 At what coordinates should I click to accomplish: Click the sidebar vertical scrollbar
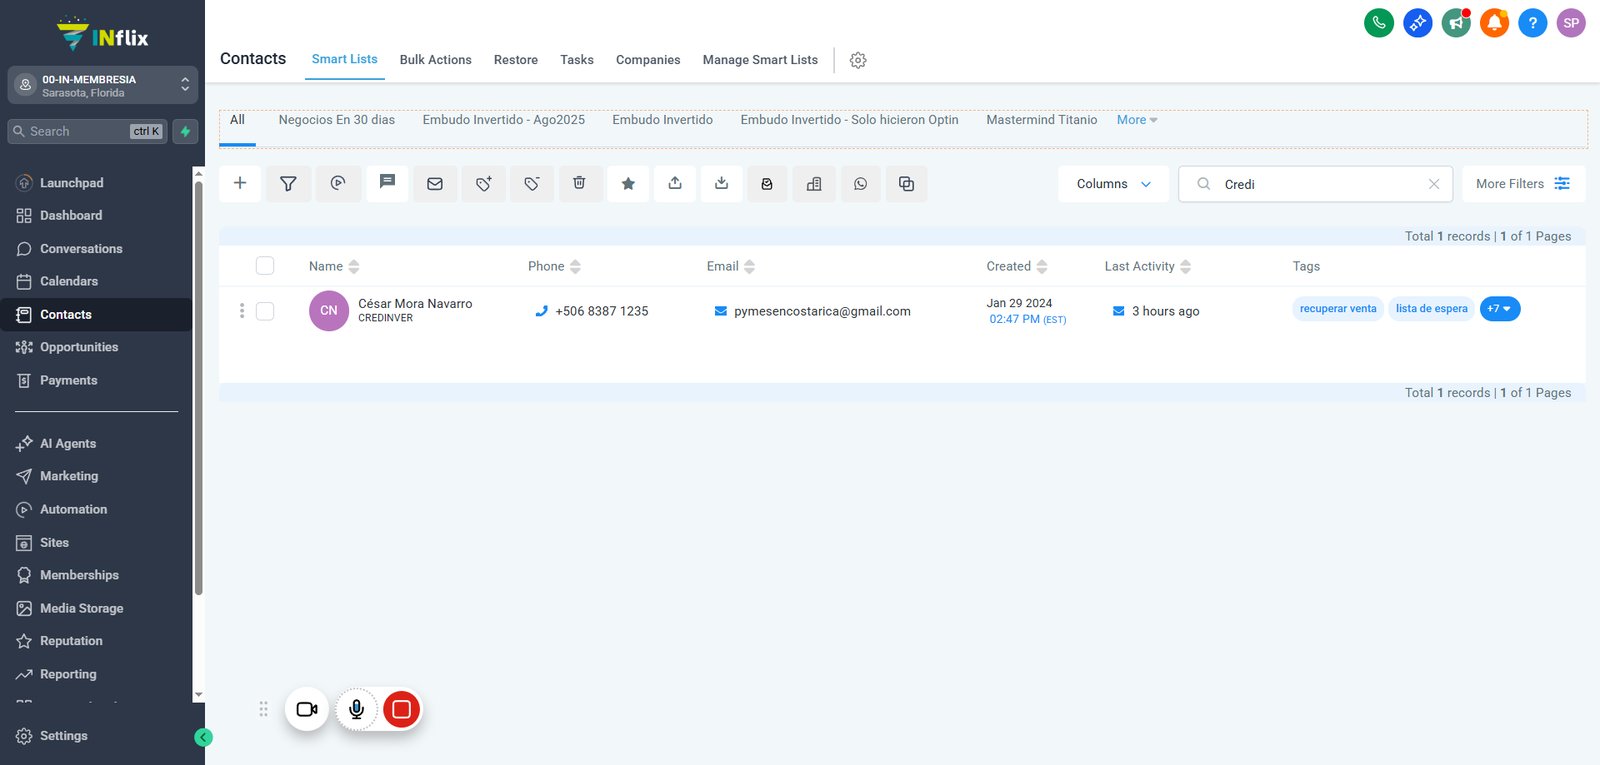pyautogui.click(x=198, y=388)
